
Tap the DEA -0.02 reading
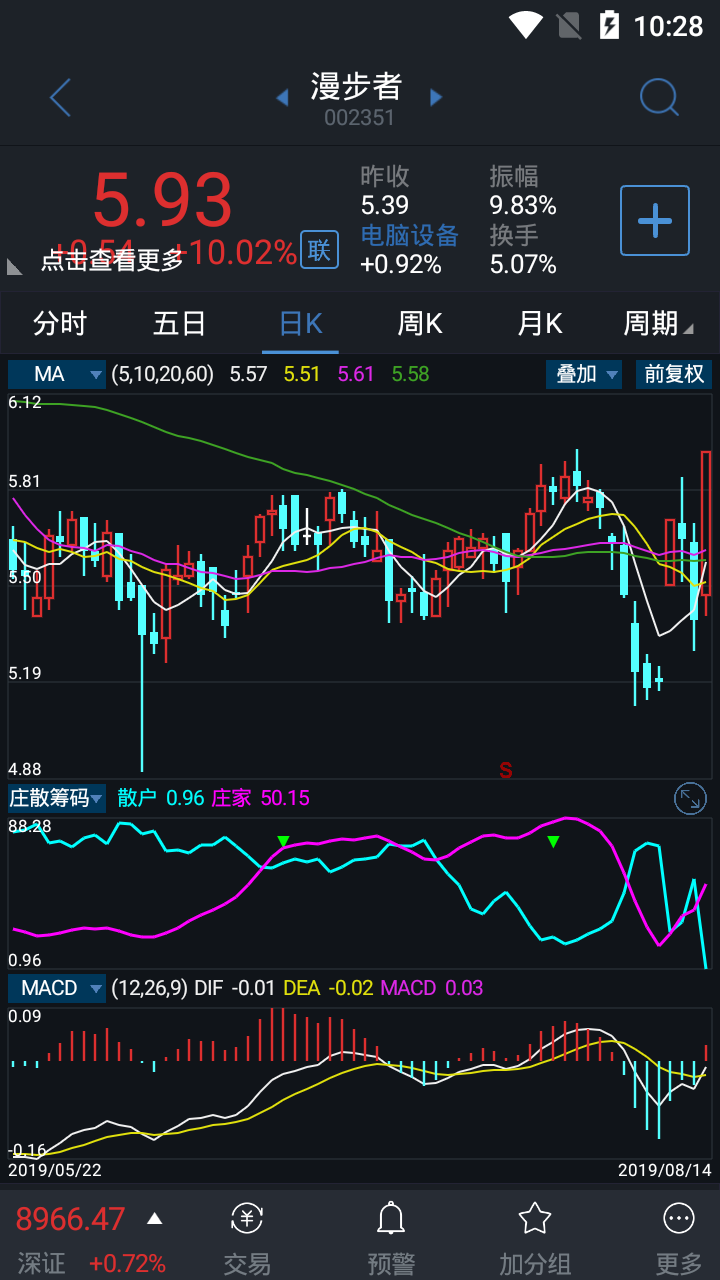click(x=328, y=988)
